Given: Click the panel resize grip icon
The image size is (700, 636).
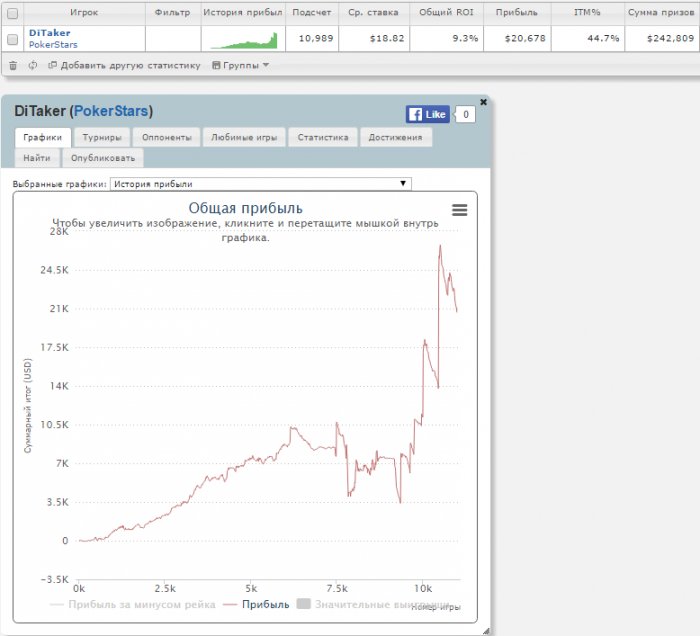Looking at the screenshot, I should [x=486, y=631].
